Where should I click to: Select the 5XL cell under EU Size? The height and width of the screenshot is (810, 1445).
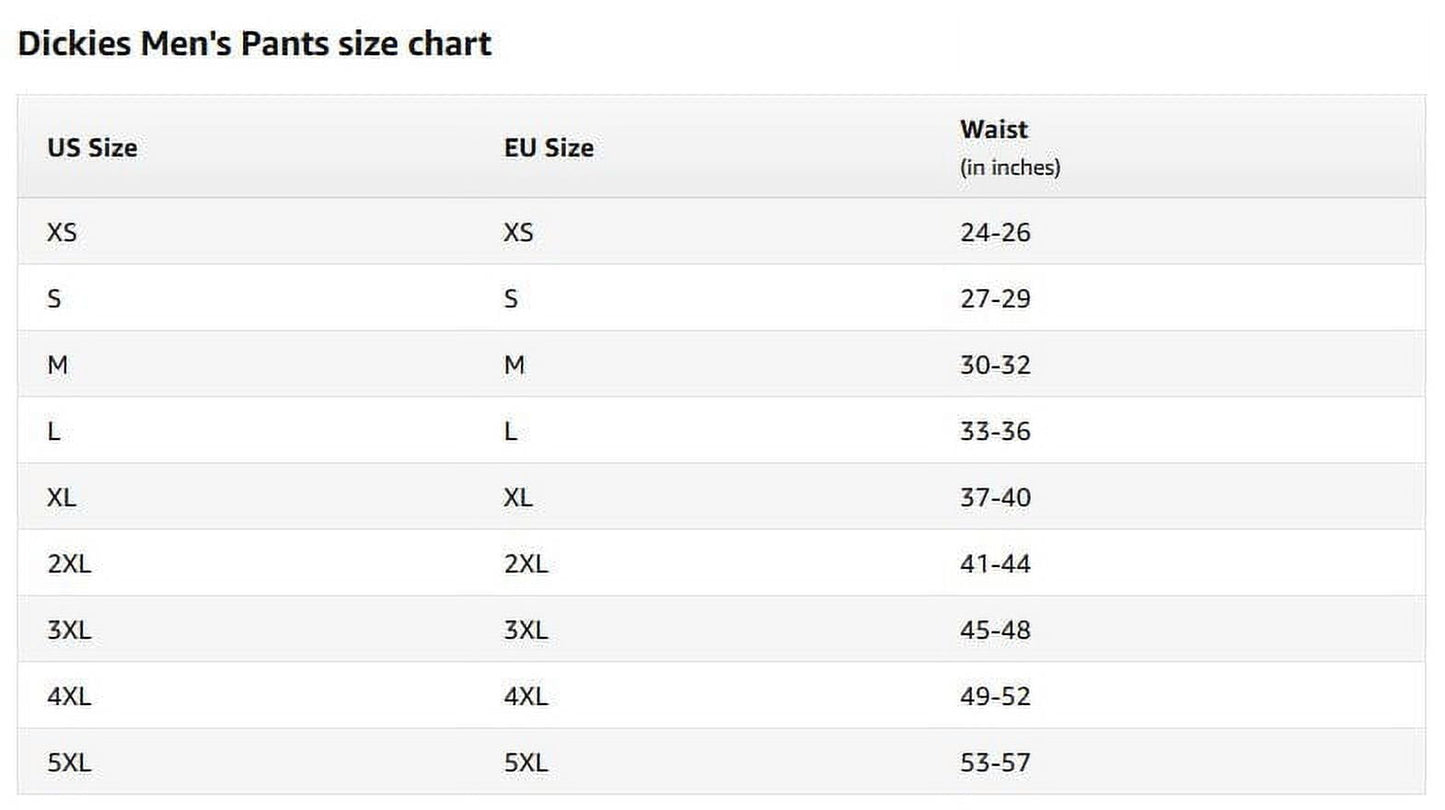(x=526, y=763)
